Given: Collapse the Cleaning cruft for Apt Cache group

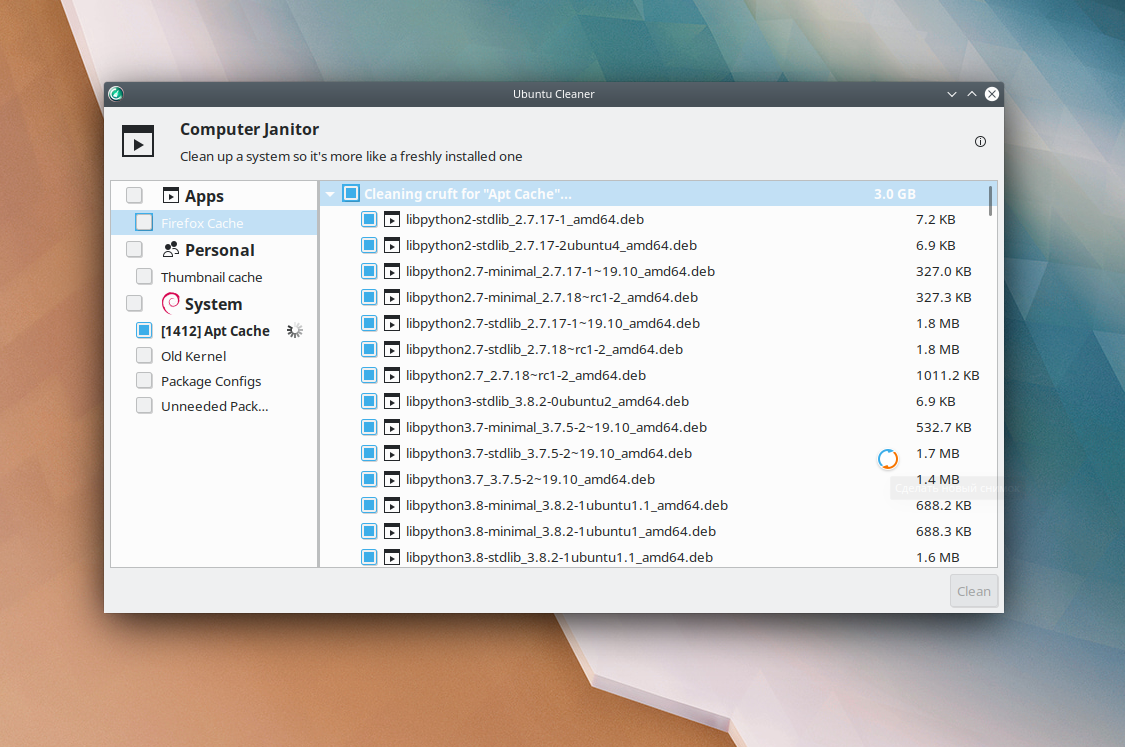Looking at the screenshot, I should [x=330, y=194].
